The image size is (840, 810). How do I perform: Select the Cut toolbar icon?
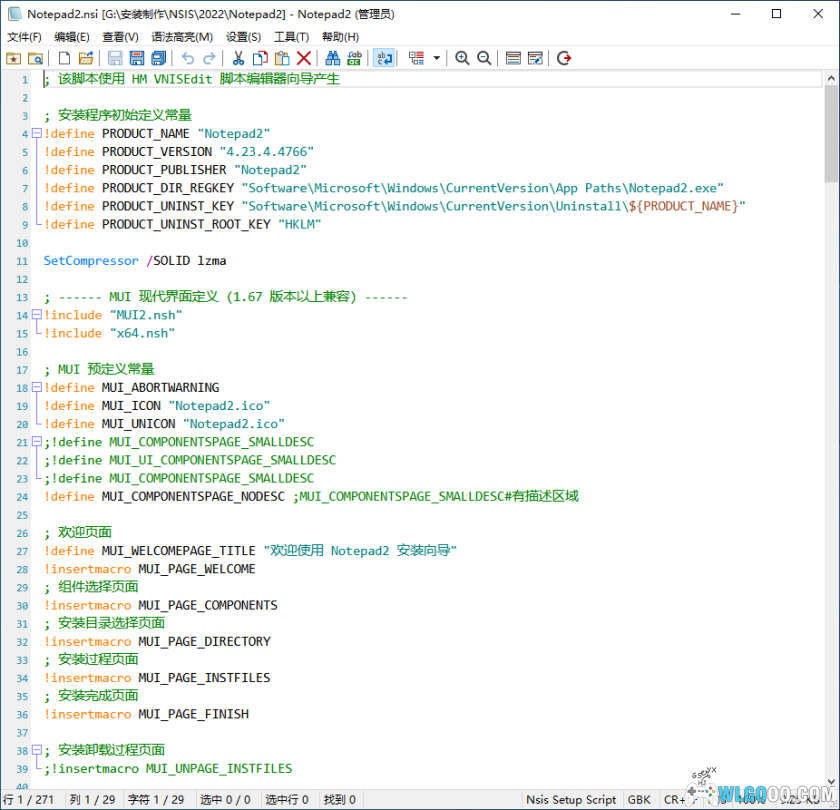240,58
